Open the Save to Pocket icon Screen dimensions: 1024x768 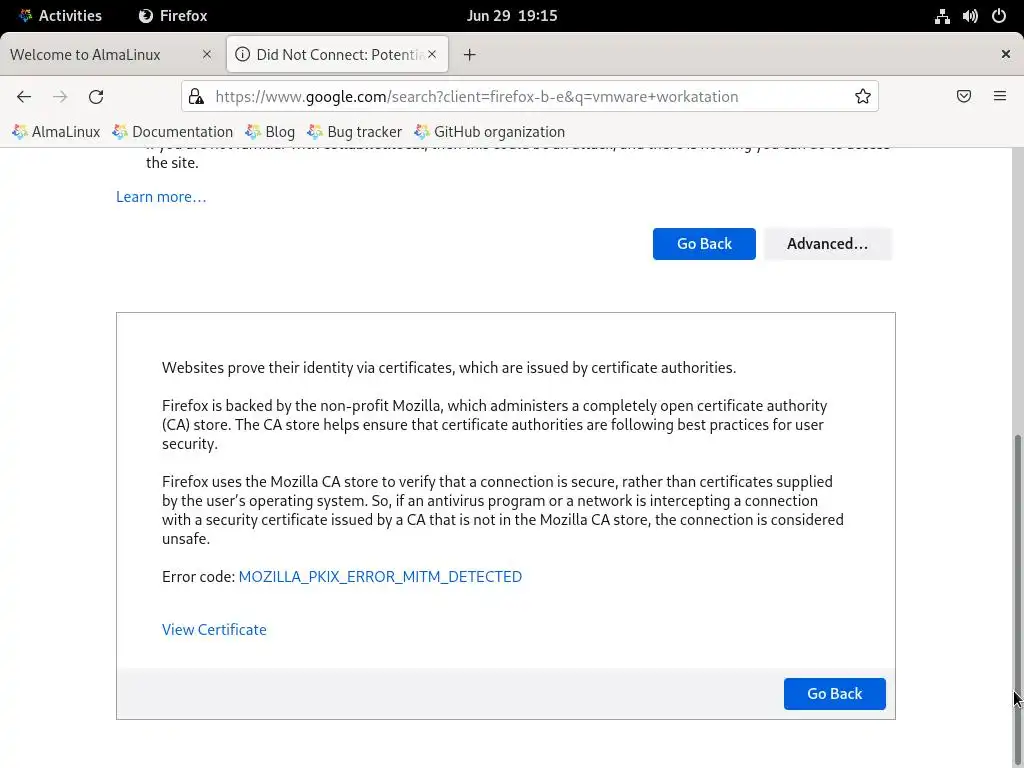click(964, 97)
